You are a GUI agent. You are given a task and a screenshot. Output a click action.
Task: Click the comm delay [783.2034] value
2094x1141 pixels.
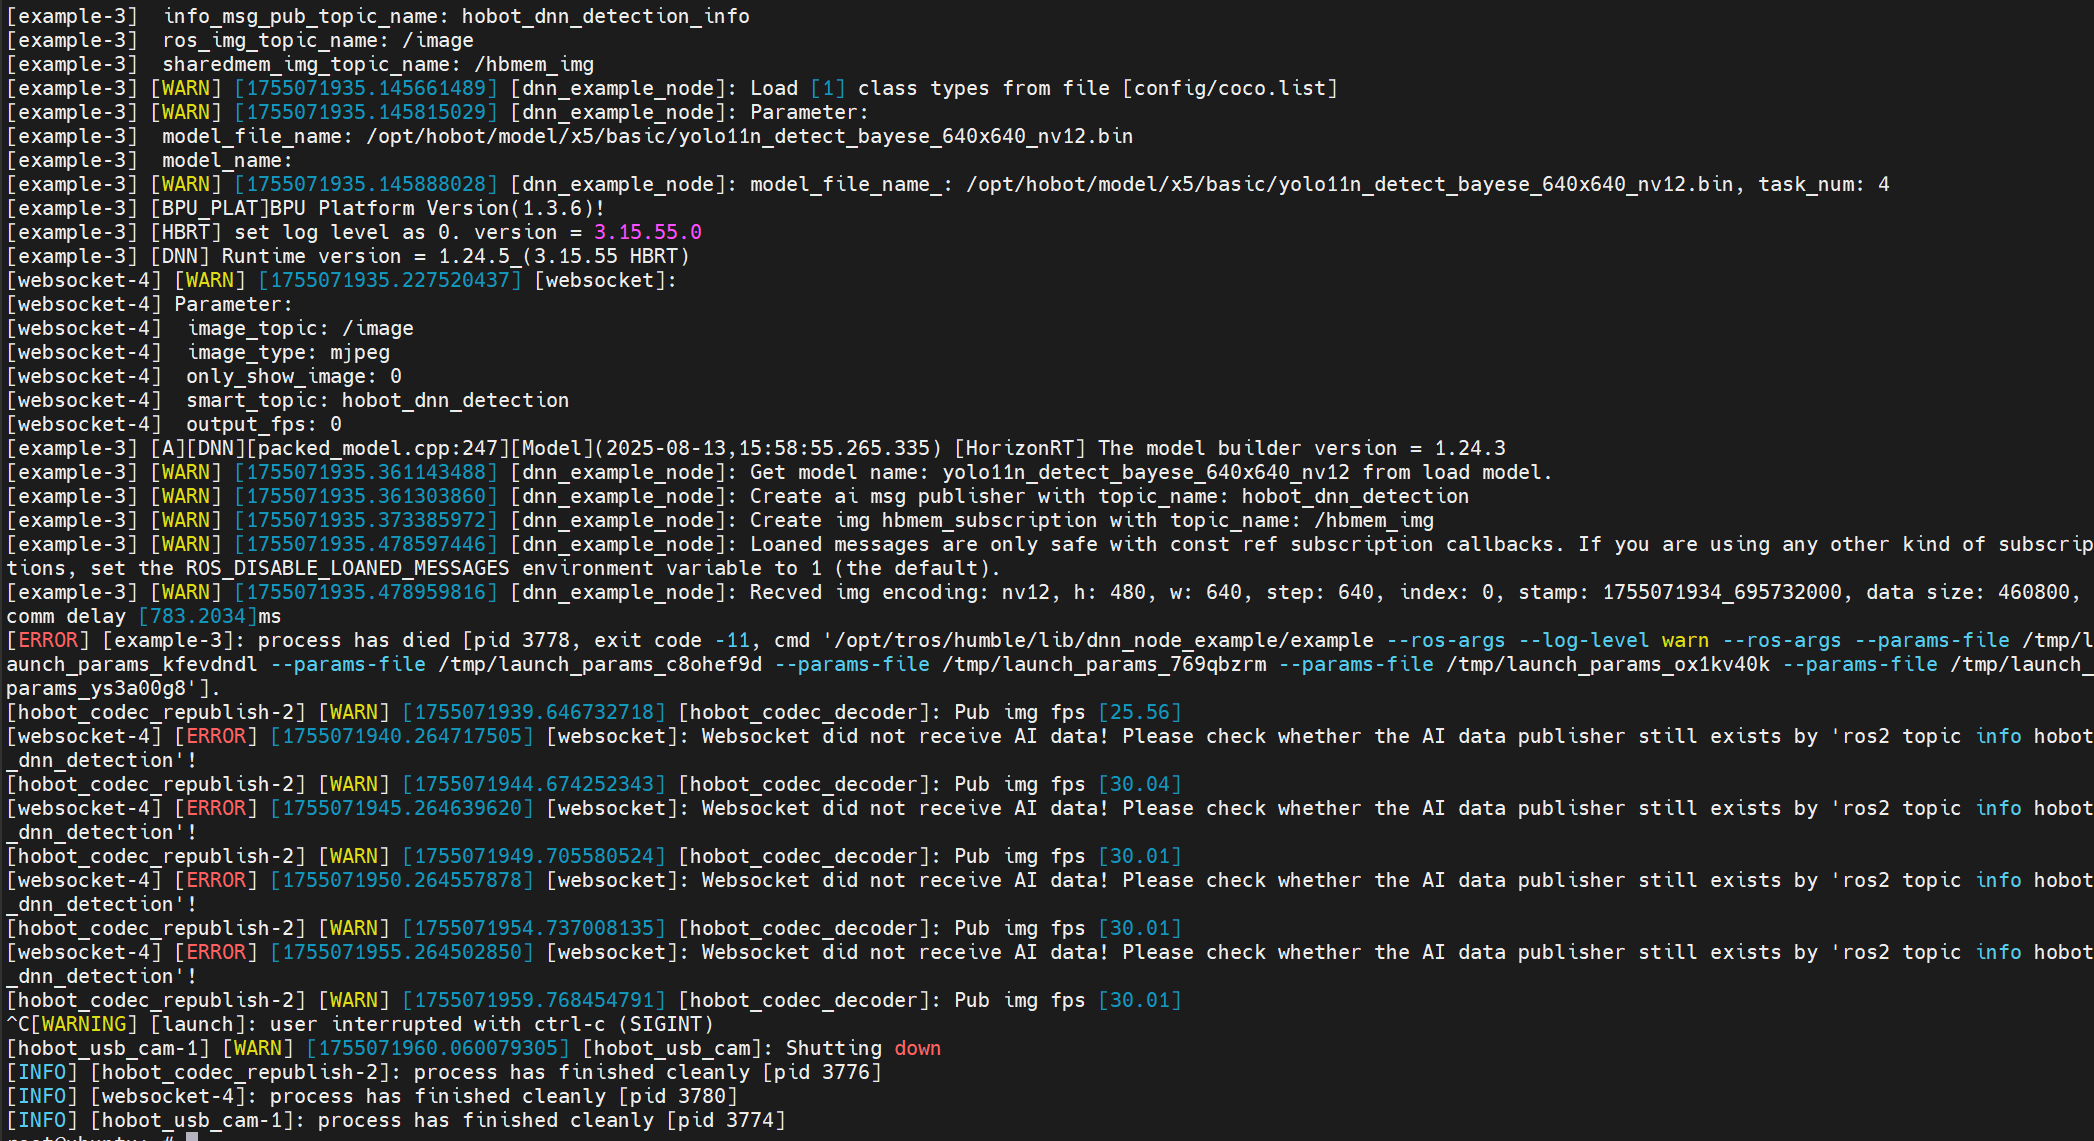coord(197,616)
